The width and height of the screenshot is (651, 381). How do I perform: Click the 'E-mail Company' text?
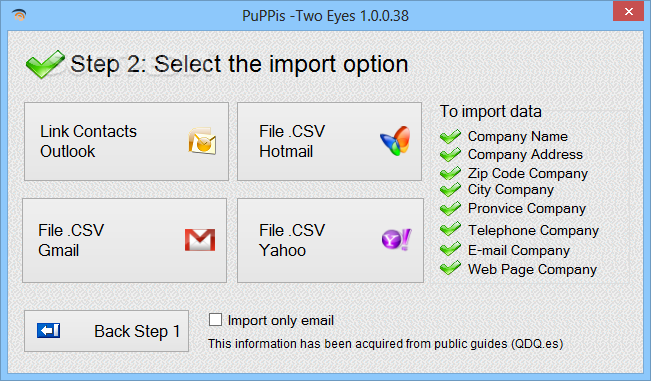(519, 250)
